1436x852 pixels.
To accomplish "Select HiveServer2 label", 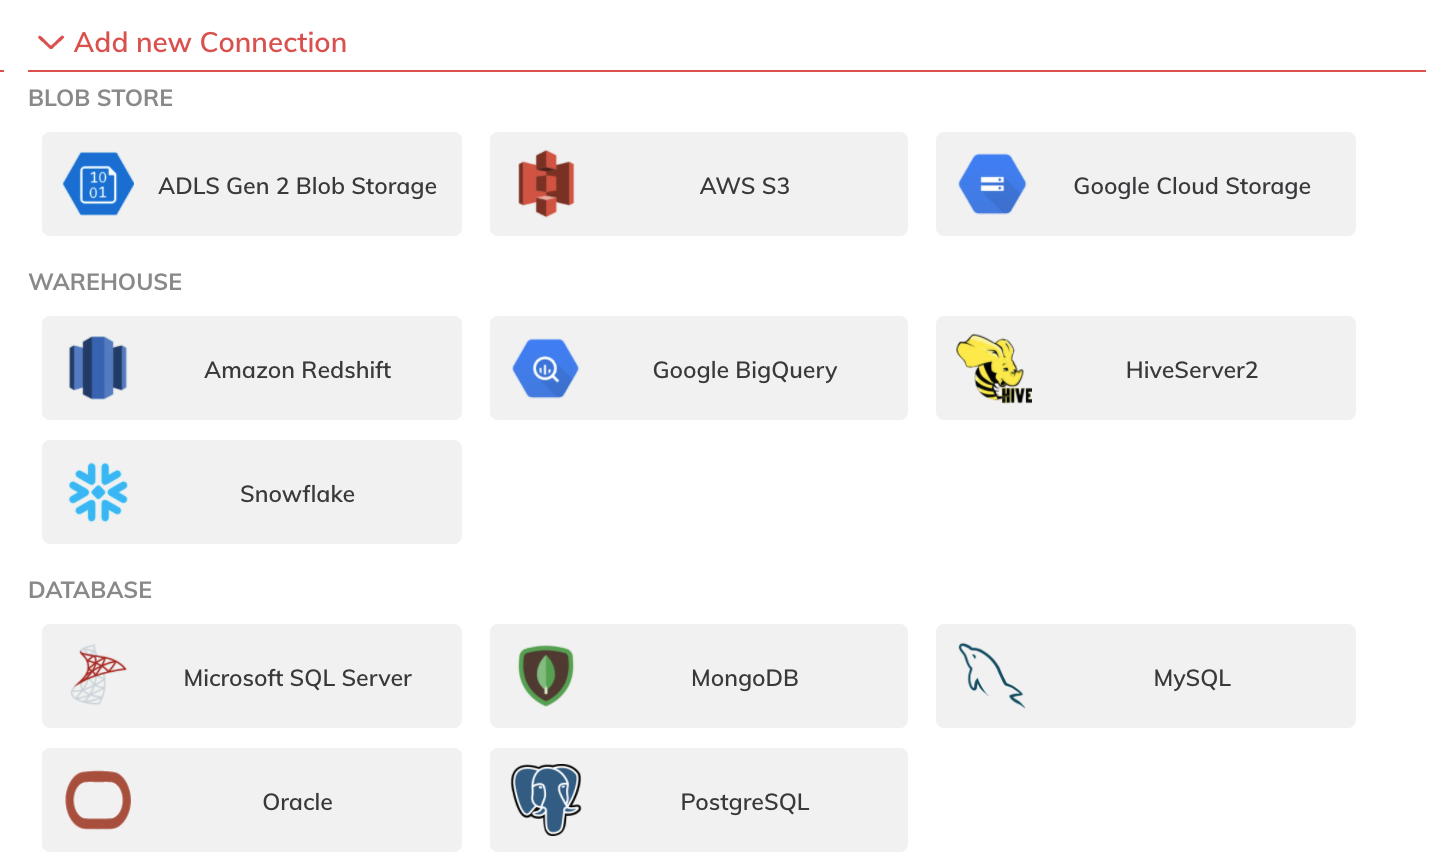I will [1191, 370].
